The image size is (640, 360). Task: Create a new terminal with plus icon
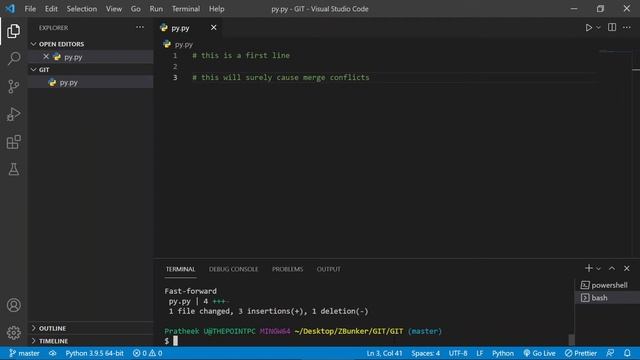589,268
